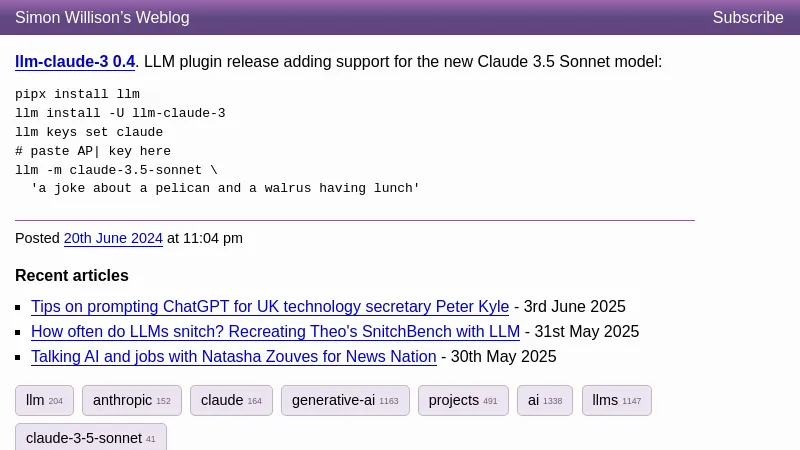Browse the generative-ai tag
Image resolution: width=800 pixels, height=450 pixels.
tap(344, 400)
